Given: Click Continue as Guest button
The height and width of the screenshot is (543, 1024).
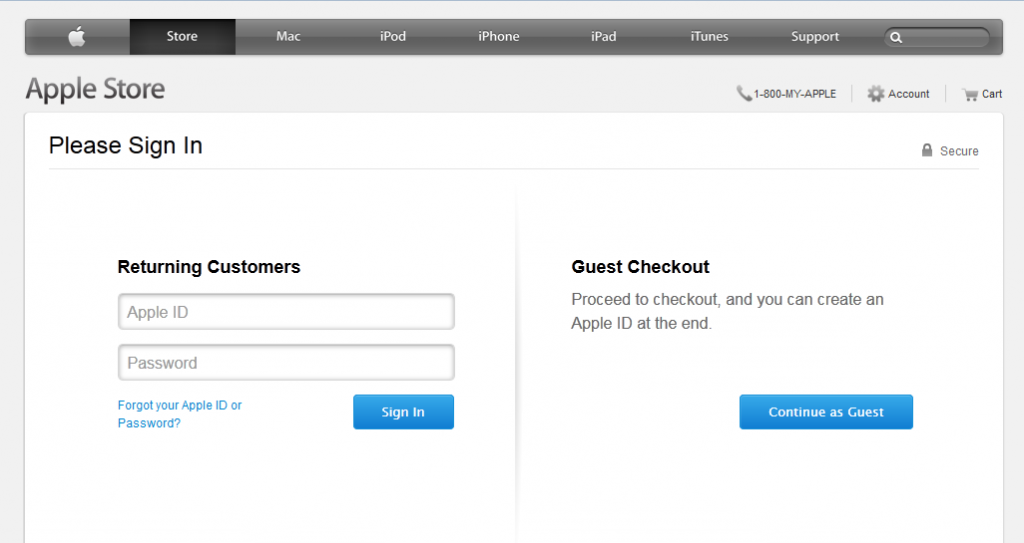Looking at the screenshot, I should pyautogui.click(x=826, y=412).
